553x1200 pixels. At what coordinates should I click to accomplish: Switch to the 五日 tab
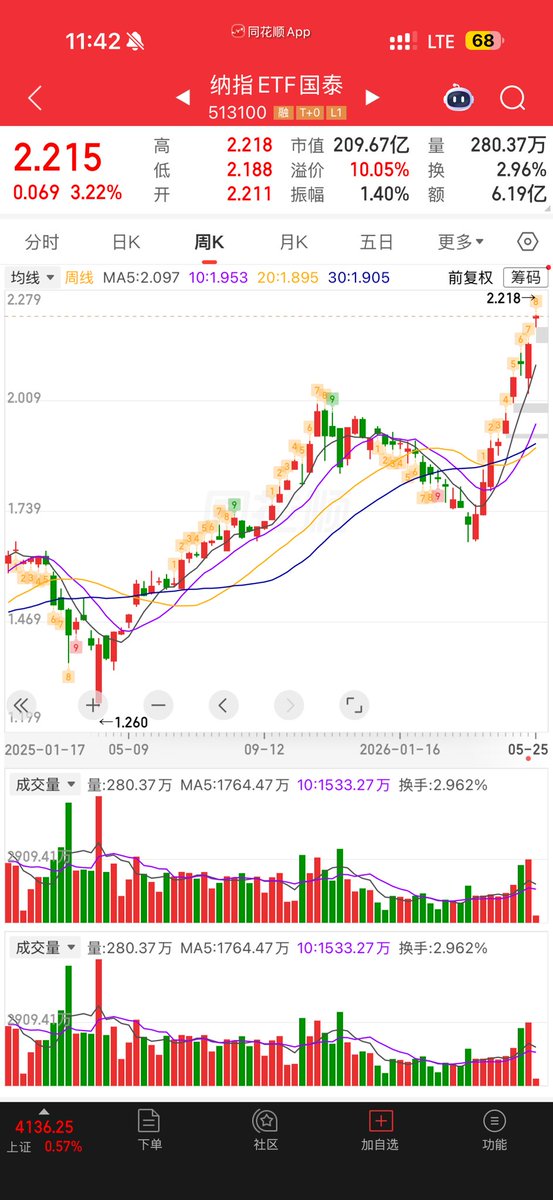376,242
